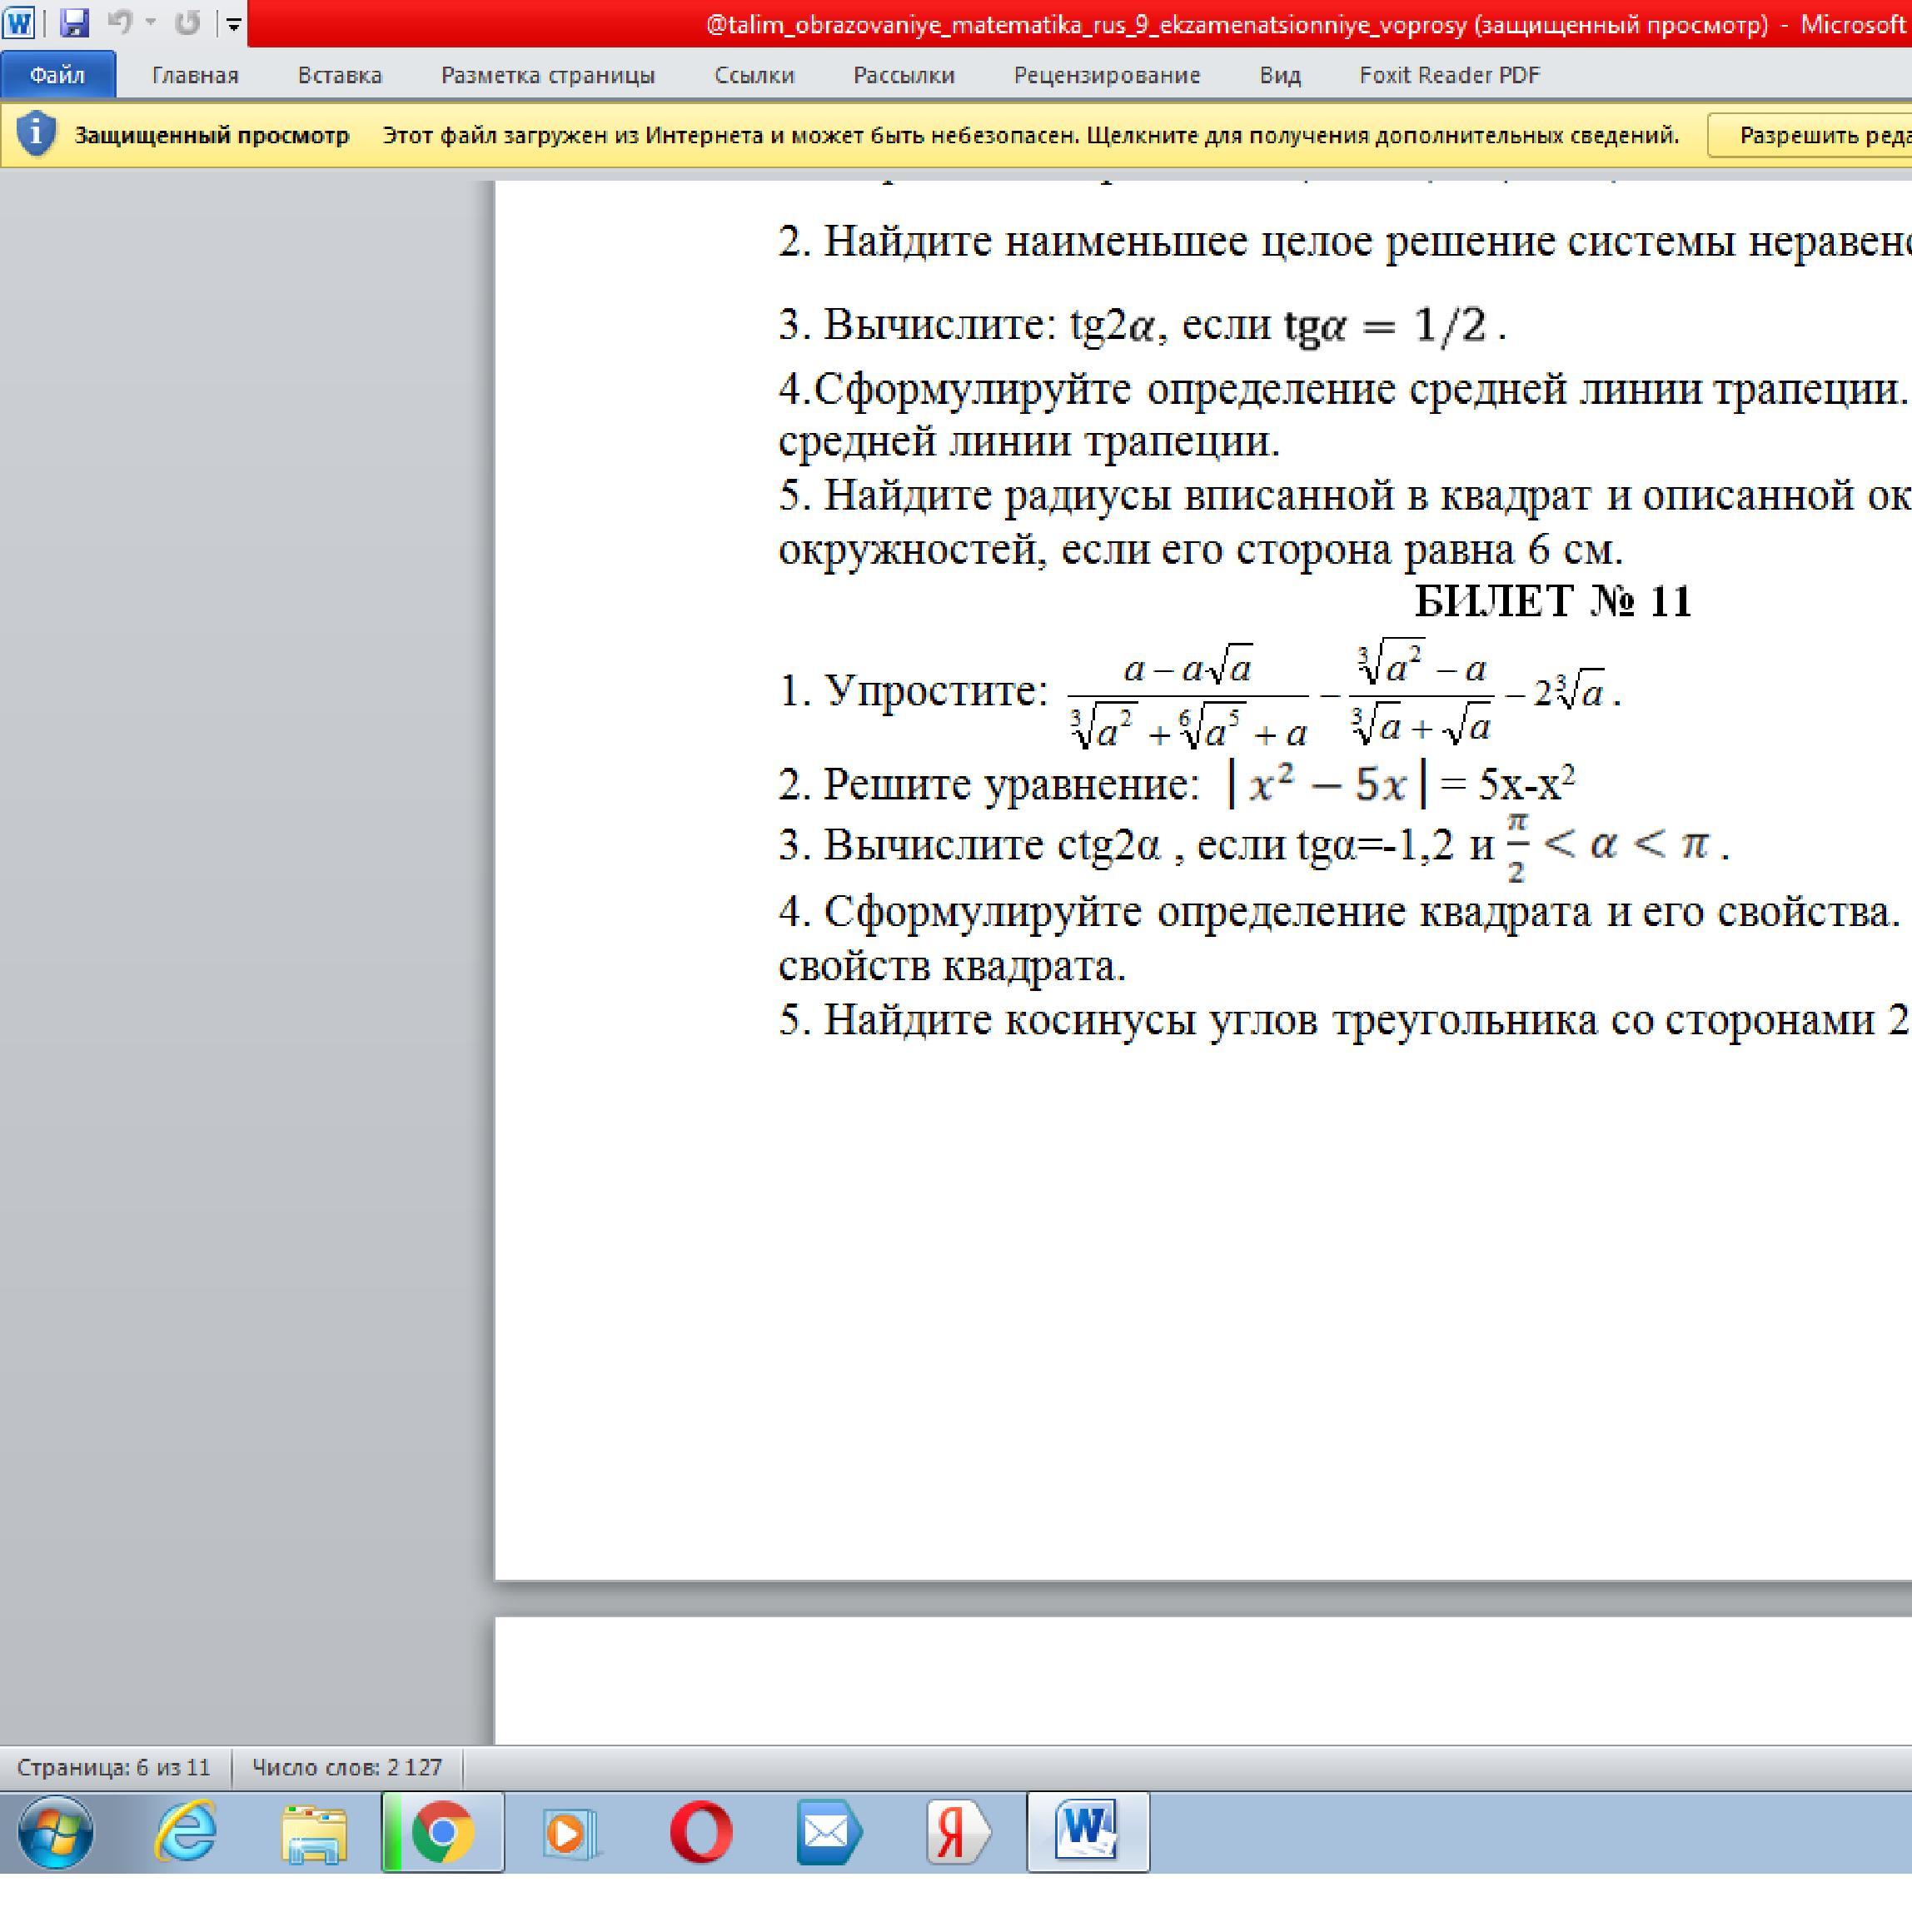Open the mail app on taskbar
The image size is (1912, 1932).
click(828, 1831)
